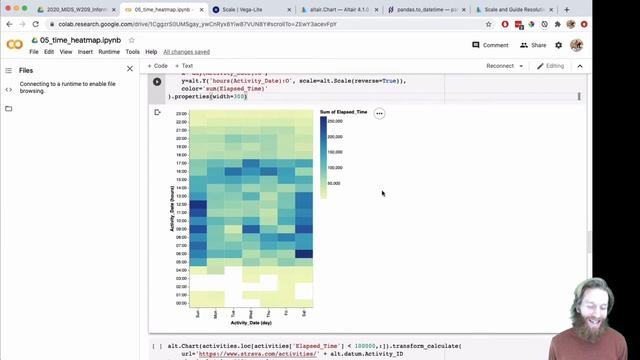This screenshot has height=360, width=640.
Task: Click the page vertical scrollbar
Action: [589, 242]
